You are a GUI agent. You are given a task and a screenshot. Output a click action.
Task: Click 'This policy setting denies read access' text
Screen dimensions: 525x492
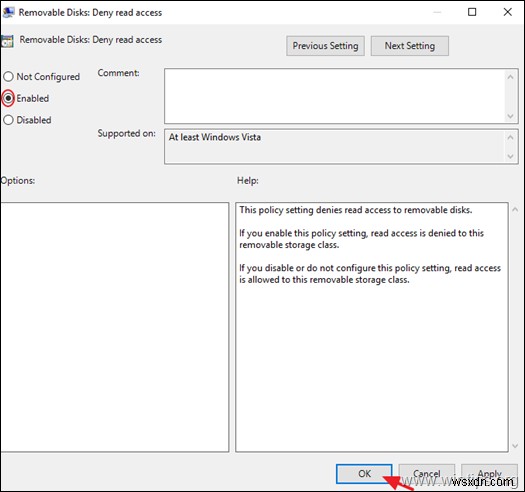point(356,210)
